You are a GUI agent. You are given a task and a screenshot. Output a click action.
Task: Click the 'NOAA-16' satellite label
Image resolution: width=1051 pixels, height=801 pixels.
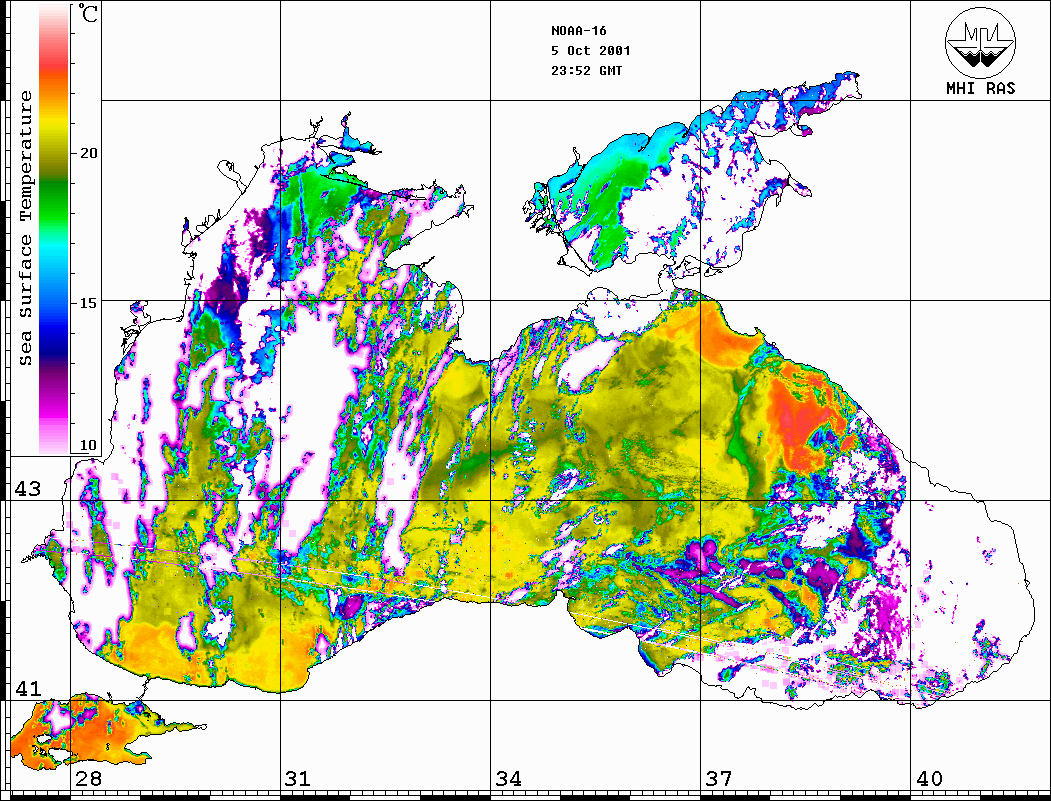[578, 31]
